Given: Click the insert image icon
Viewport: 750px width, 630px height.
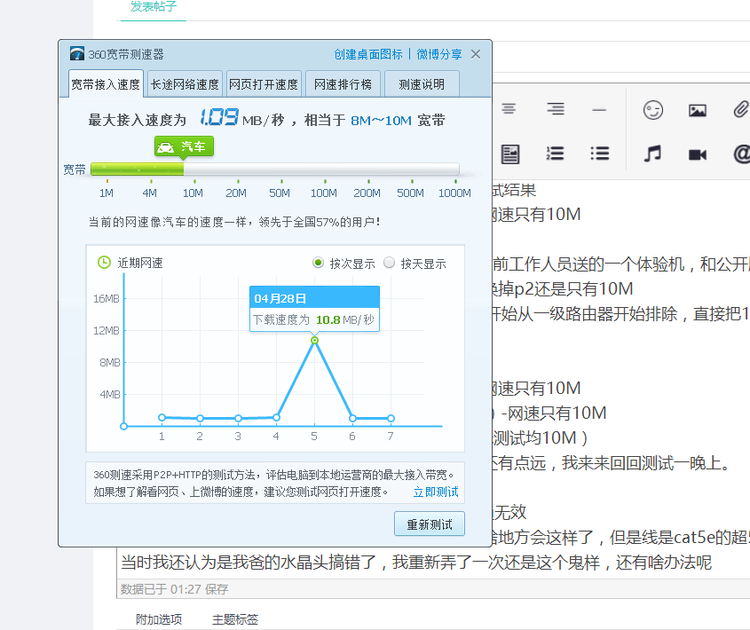Looking at the screenshot, I should coord(697,109).
